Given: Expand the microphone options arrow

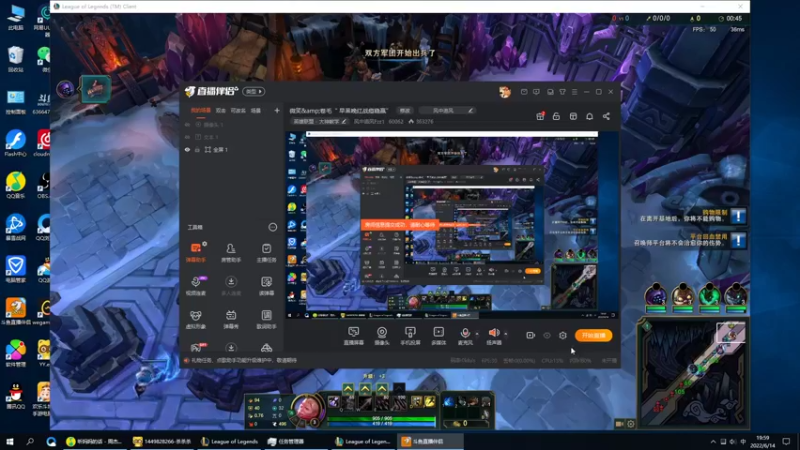Looking at the screenshot, I should point(477,334).
